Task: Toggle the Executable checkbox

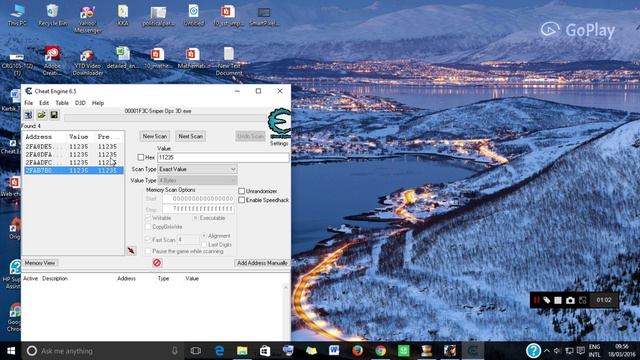Action: tap(195, 218)
